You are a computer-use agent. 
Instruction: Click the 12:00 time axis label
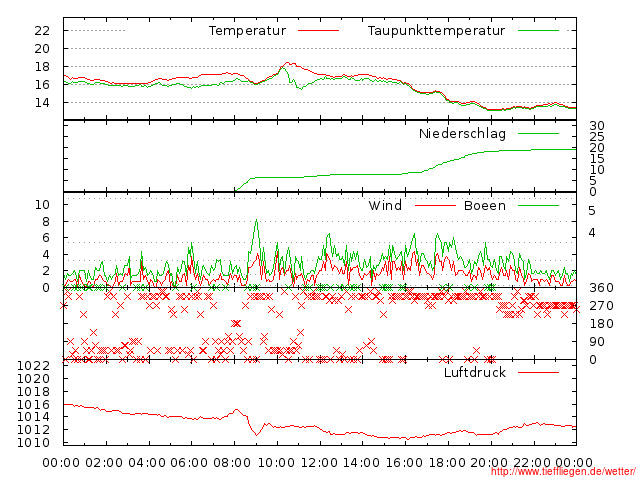coord(319,463)
